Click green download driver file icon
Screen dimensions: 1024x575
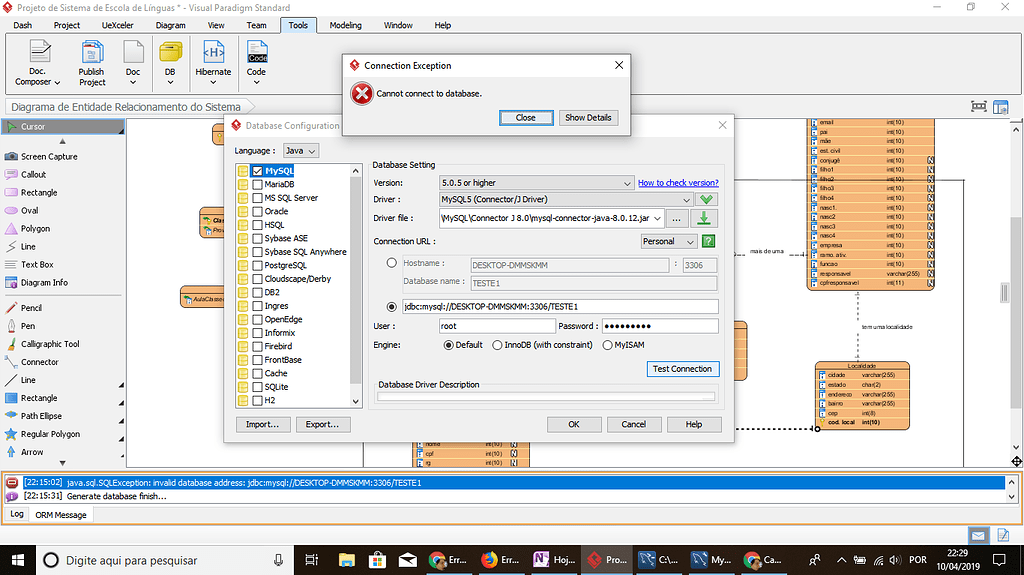[x=704, y=218]
